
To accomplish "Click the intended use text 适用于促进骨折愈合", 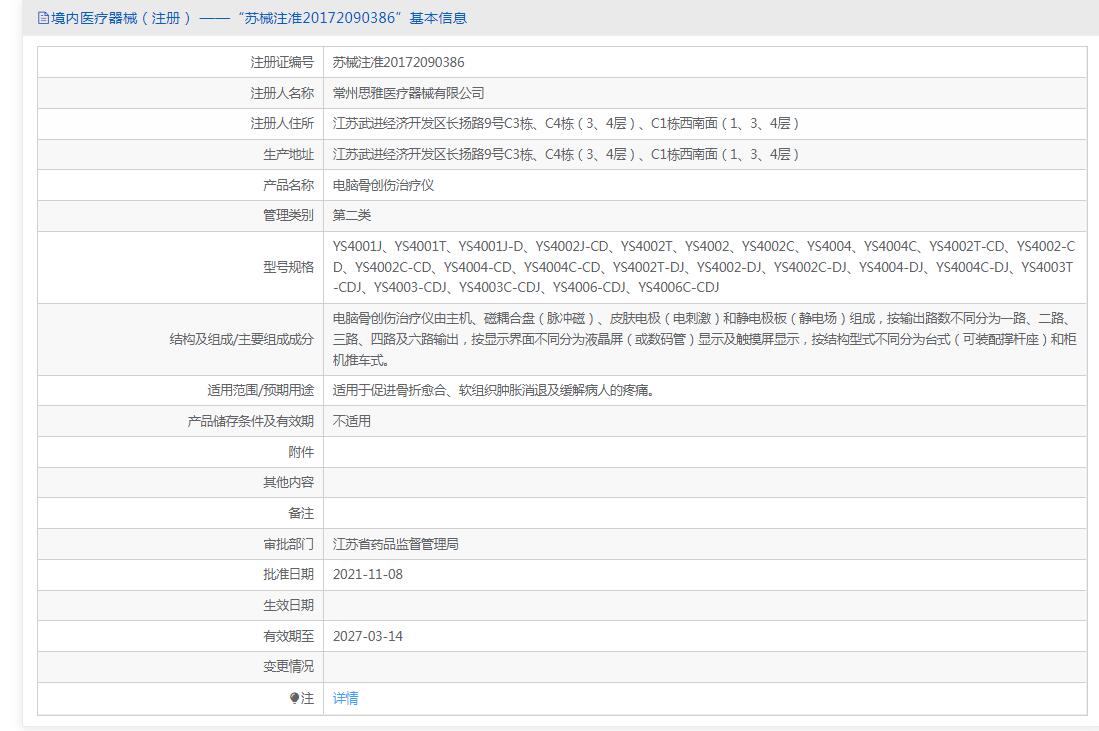I will click(x=493, y=390).
